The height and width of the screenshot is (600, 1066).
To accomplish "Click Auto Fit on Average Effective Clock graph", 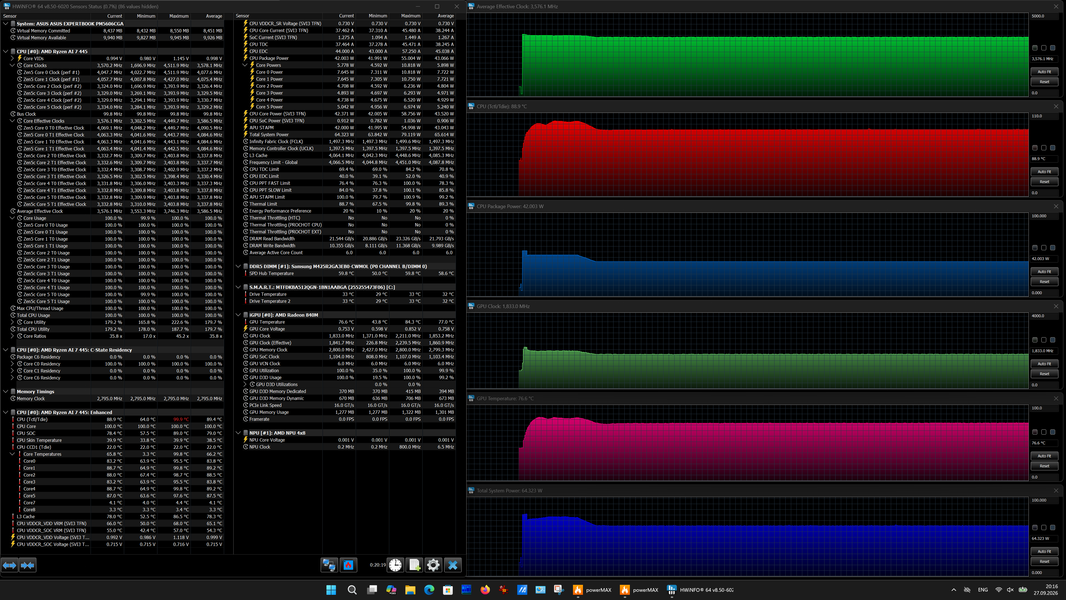I will pos(1044,71).
